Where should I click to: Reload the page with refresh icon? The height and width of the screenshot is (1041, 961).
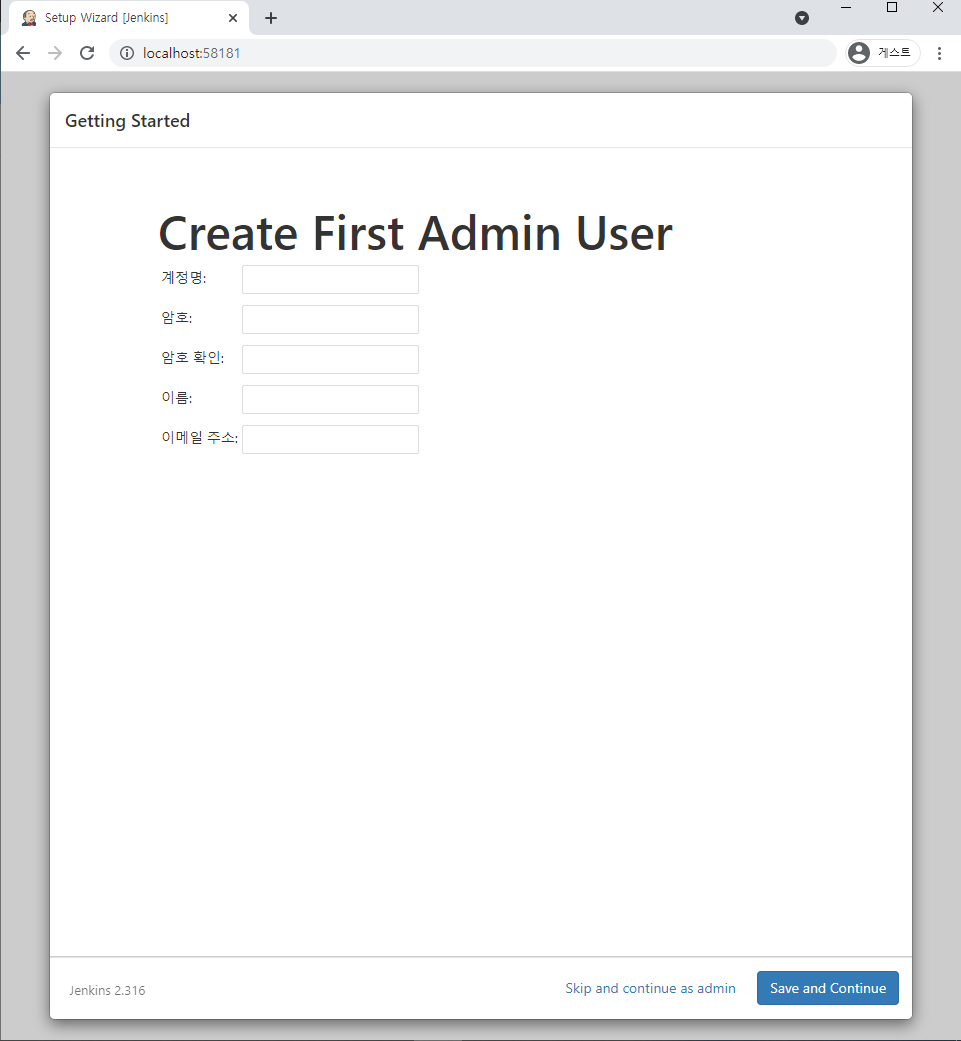87,53
